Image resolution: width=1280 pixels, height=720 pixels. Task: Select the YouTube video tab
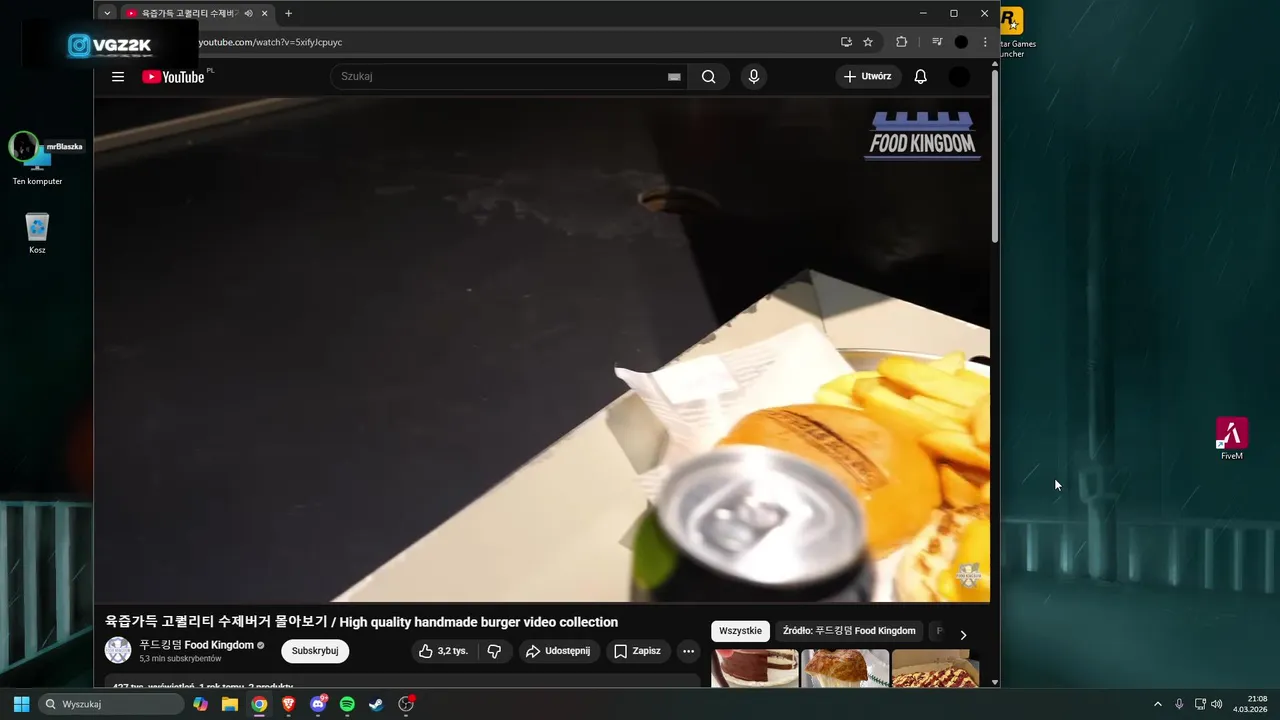point(190,13)
